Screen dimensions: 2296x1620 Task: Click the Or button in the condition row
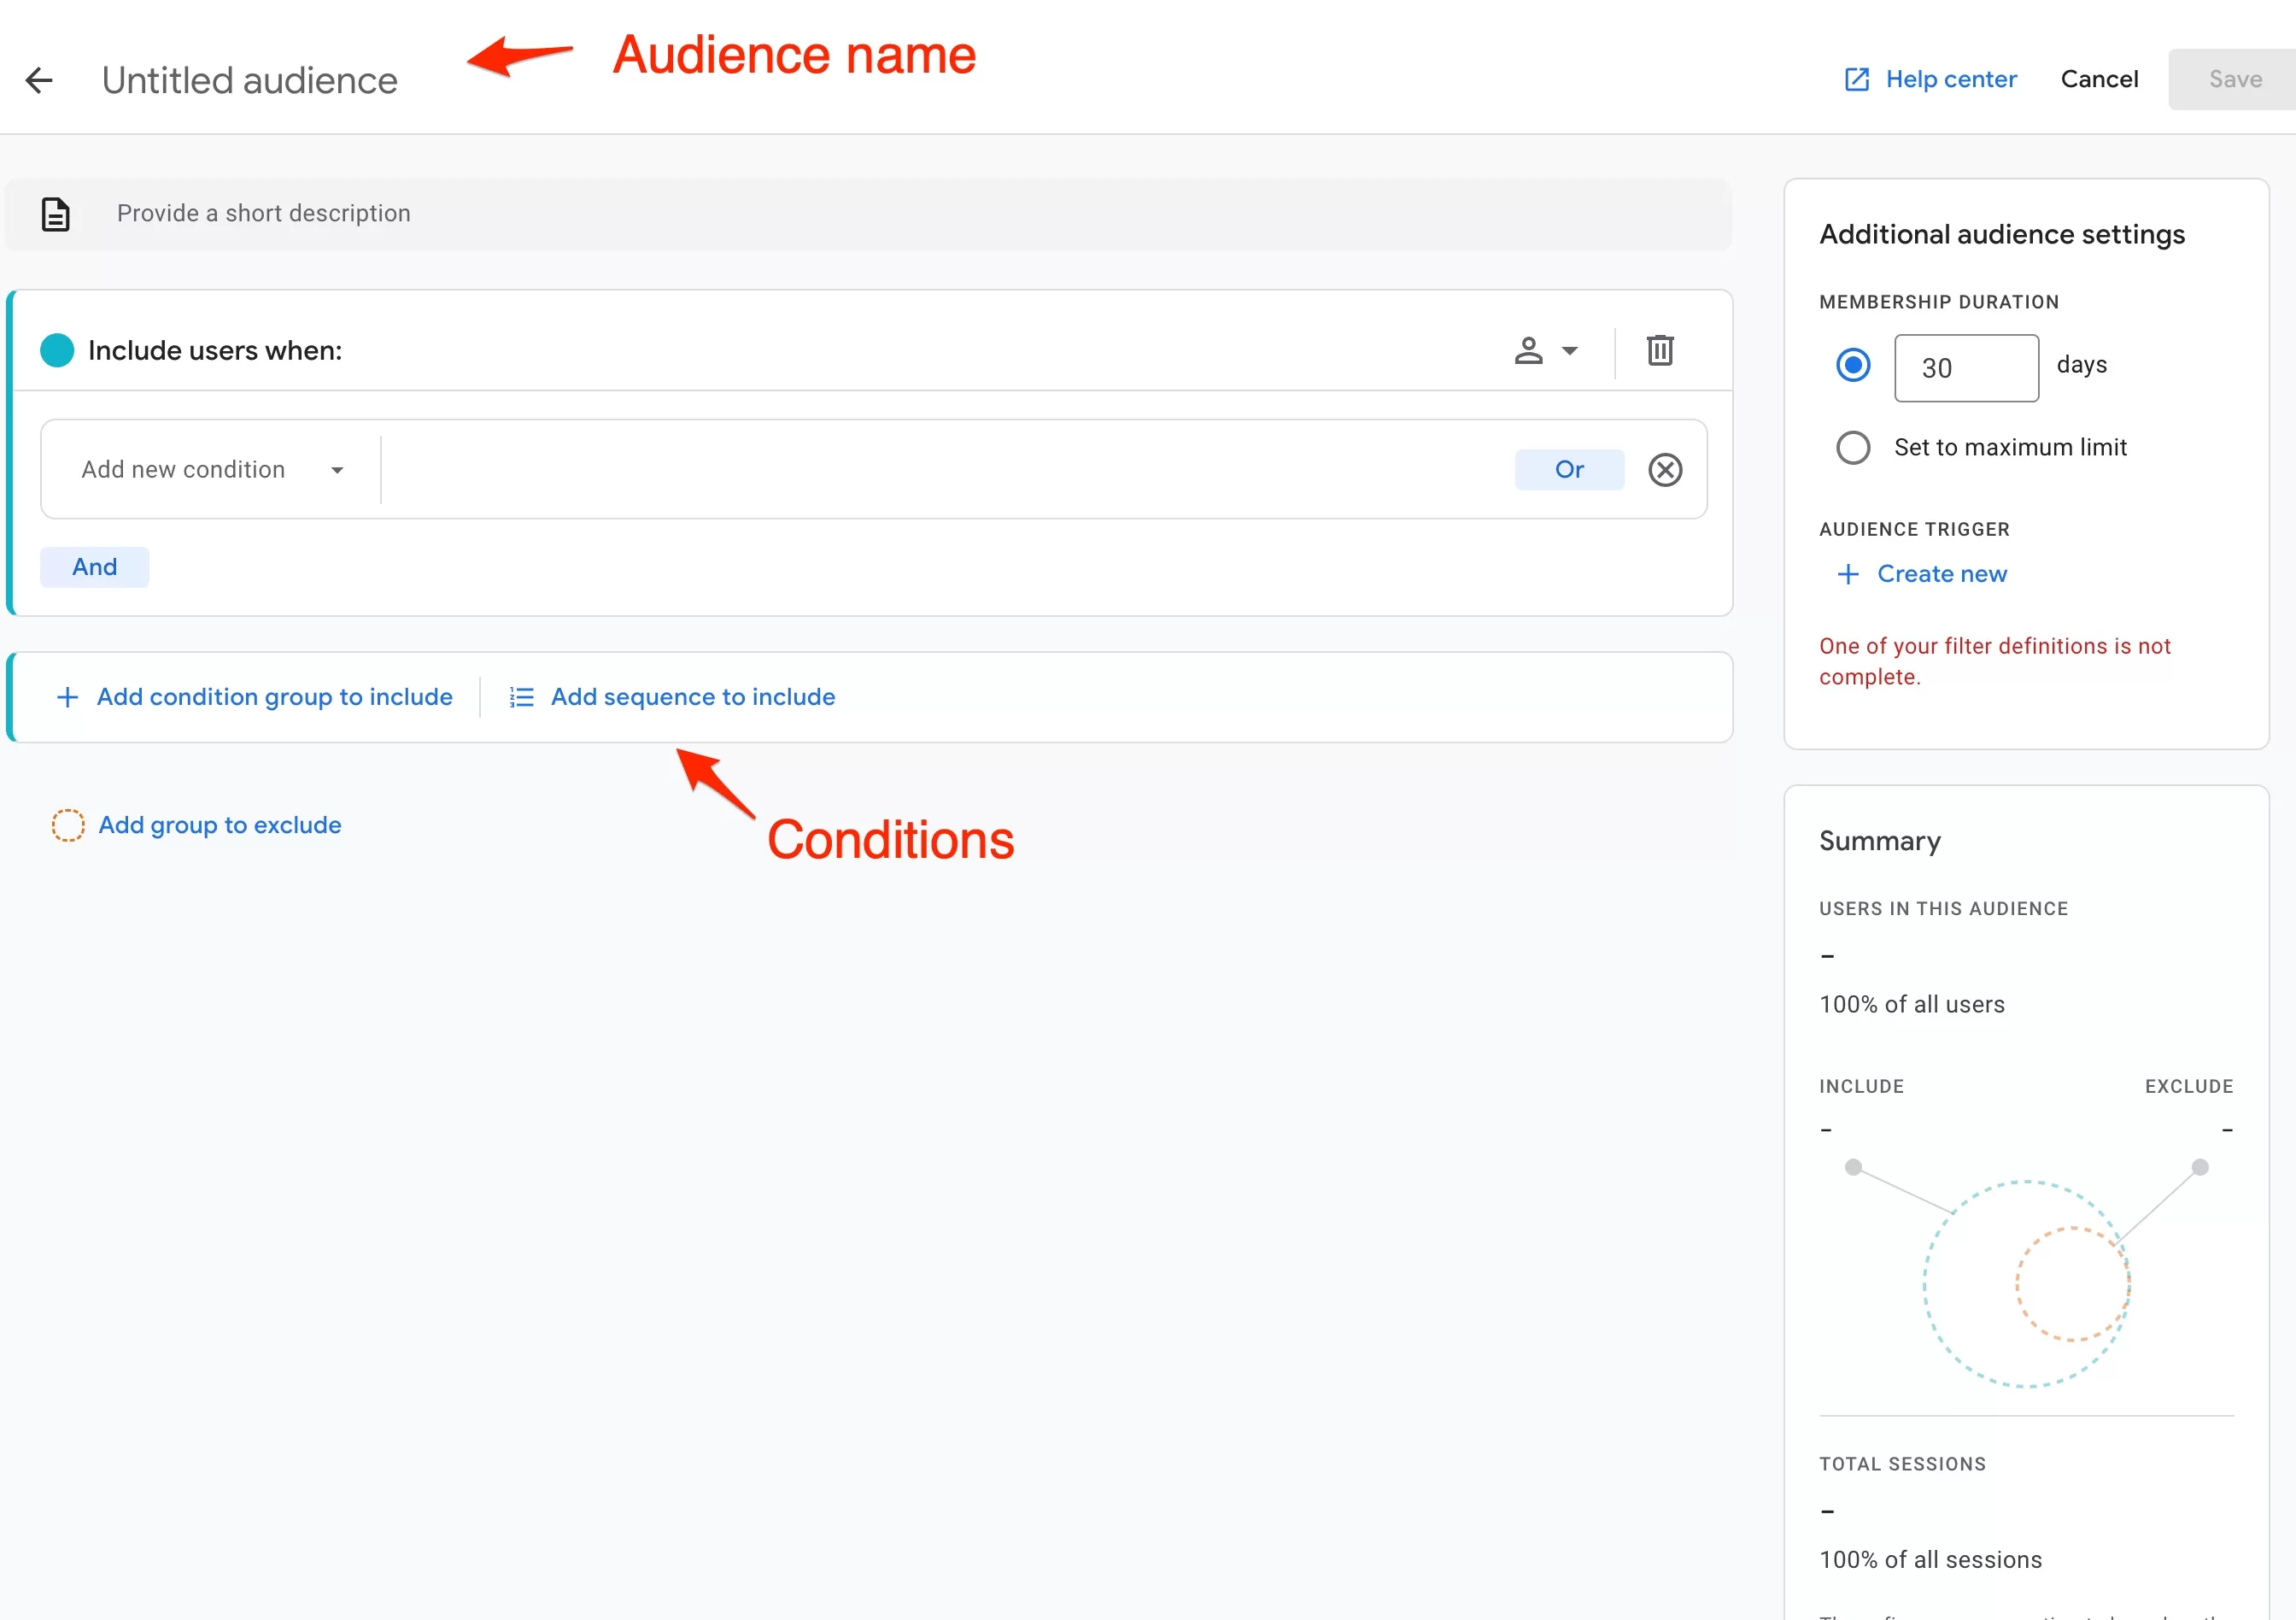coord(1569,469)
